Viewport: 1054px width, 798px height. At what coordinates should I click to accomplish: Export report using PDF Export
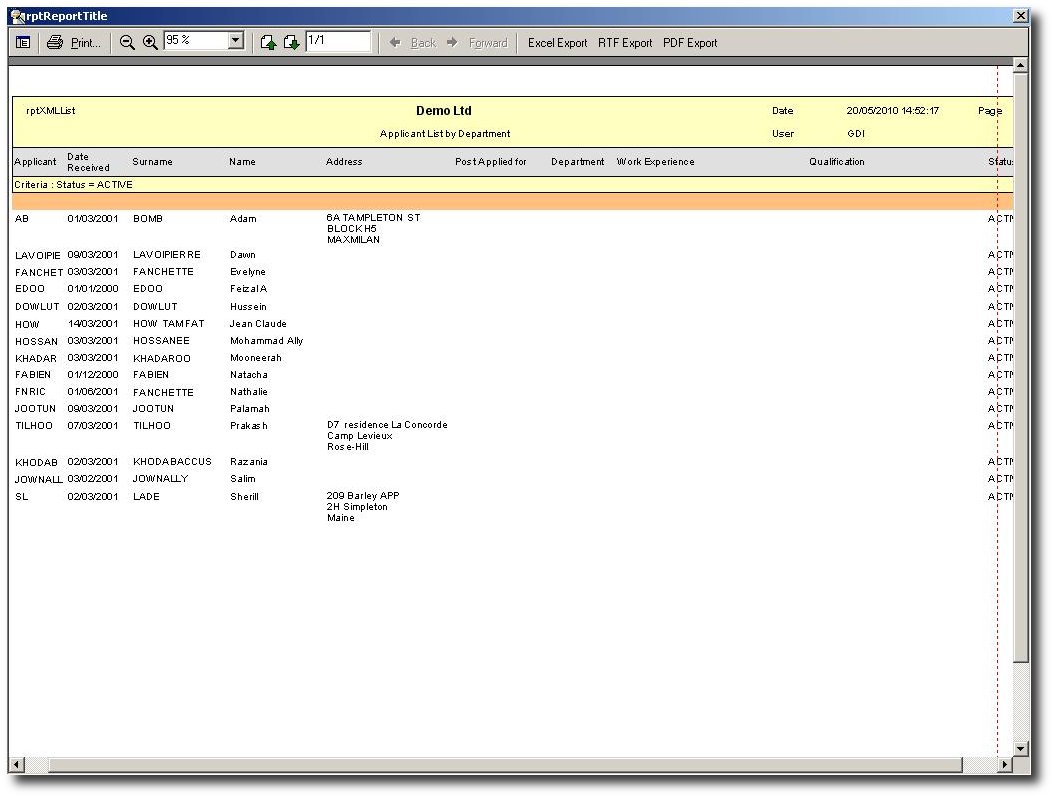click(x=690, y=43)
